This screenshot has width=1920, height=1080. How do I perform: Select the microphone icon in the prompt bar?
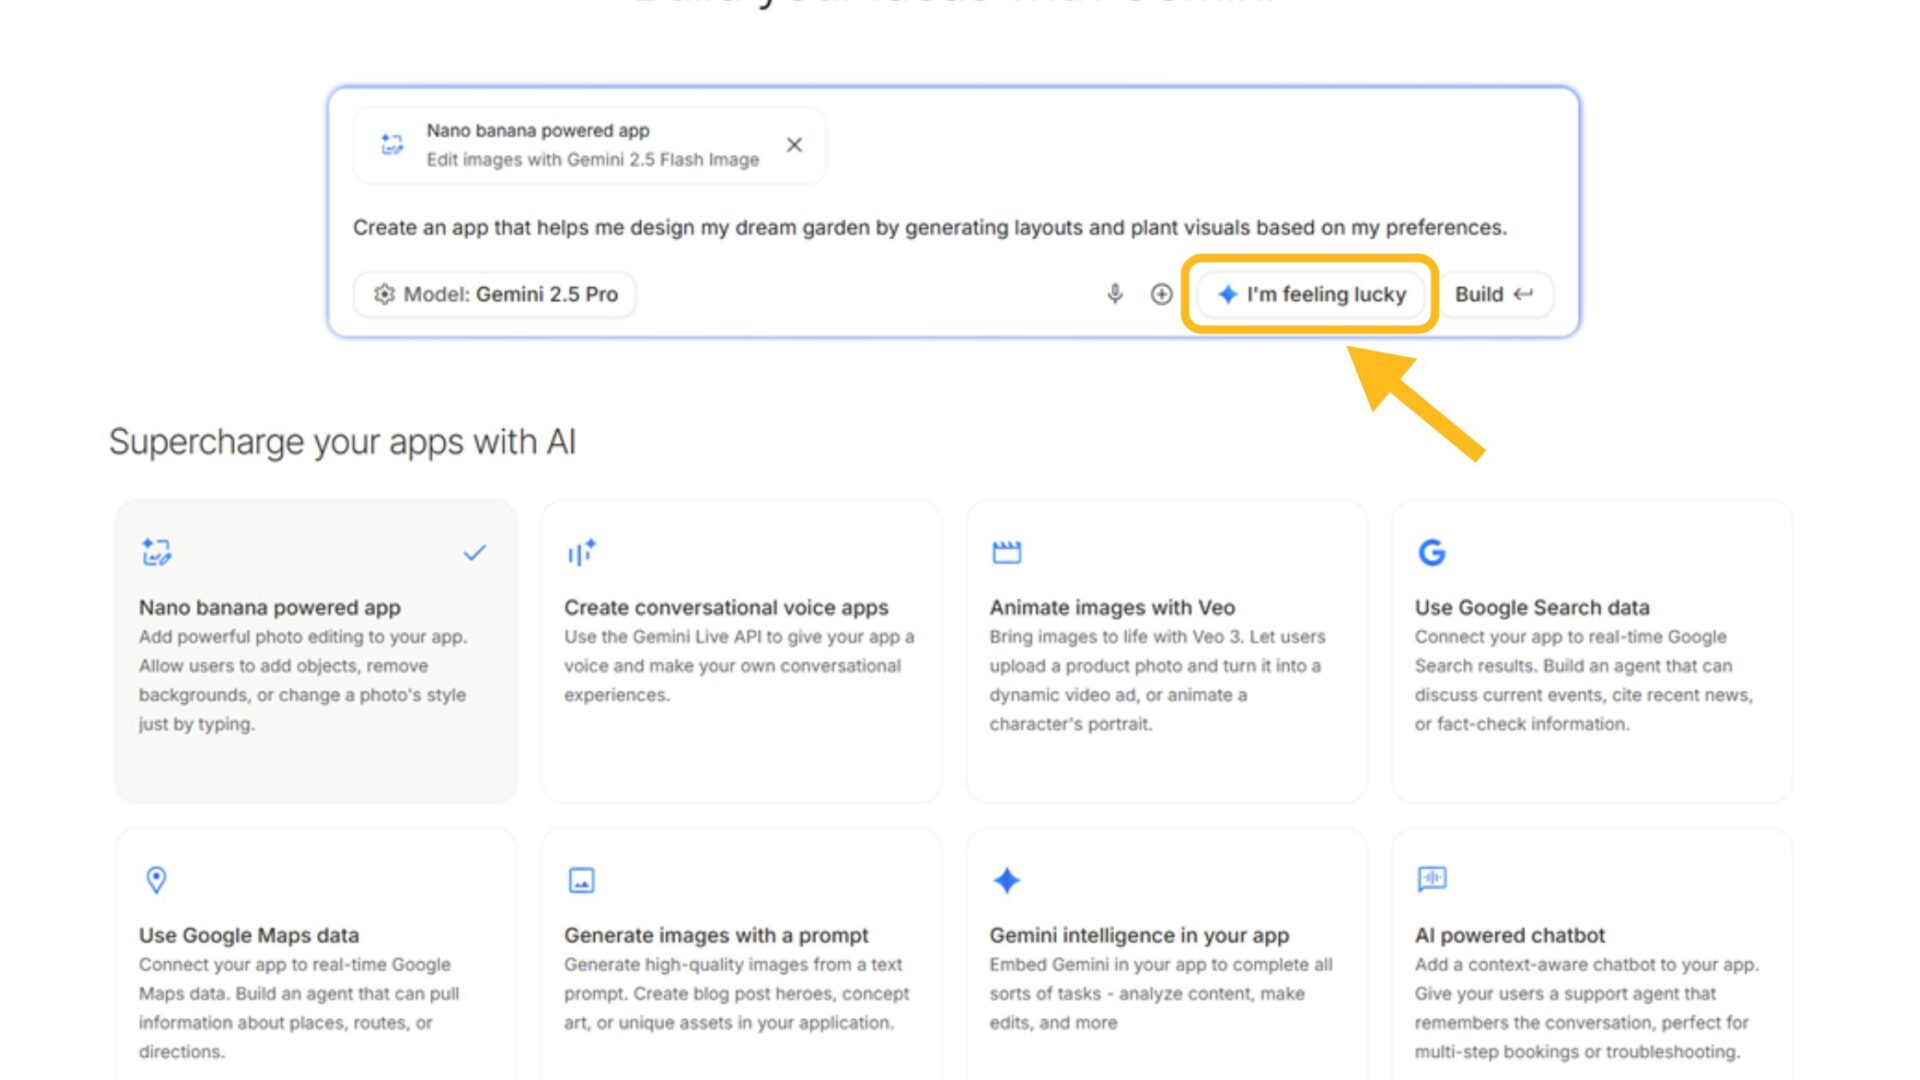point(1113,294)
